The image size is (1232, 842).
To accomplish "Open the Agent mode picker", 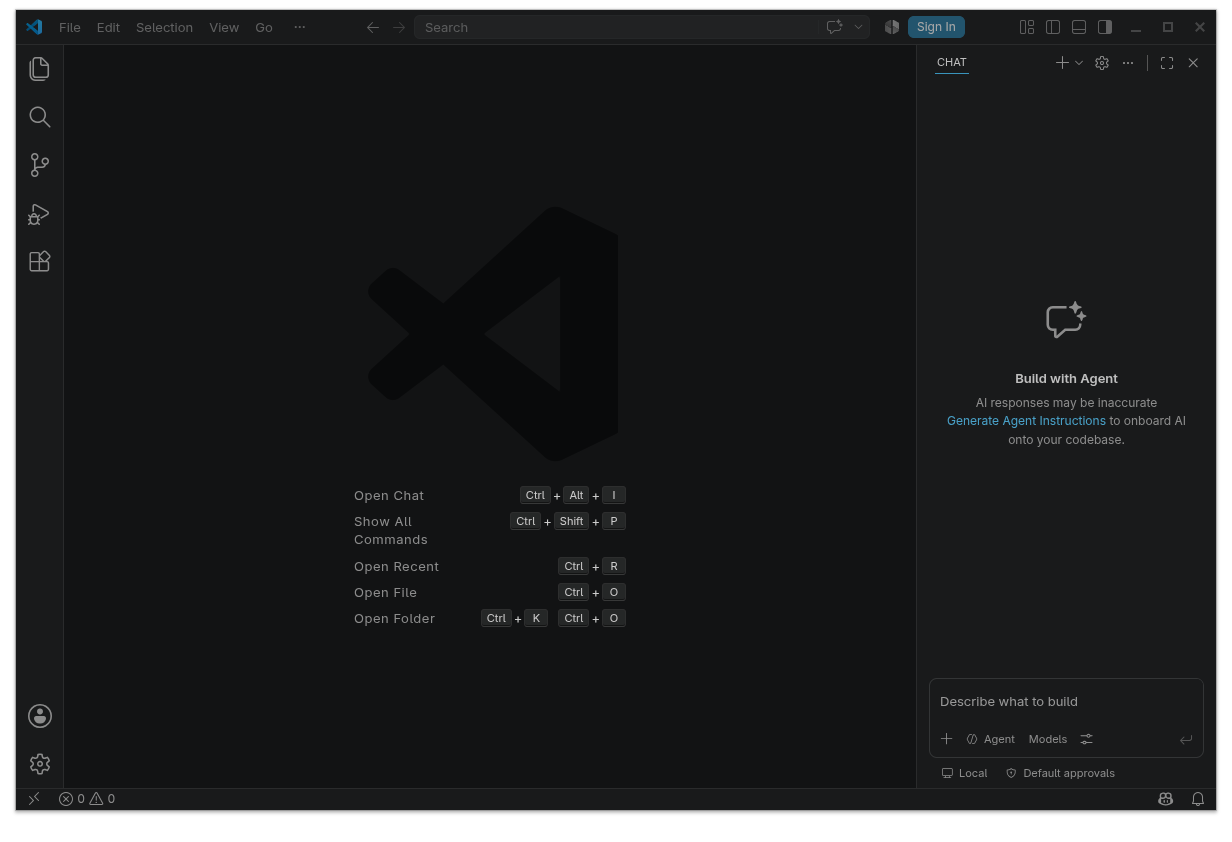I will click(990, 739).
